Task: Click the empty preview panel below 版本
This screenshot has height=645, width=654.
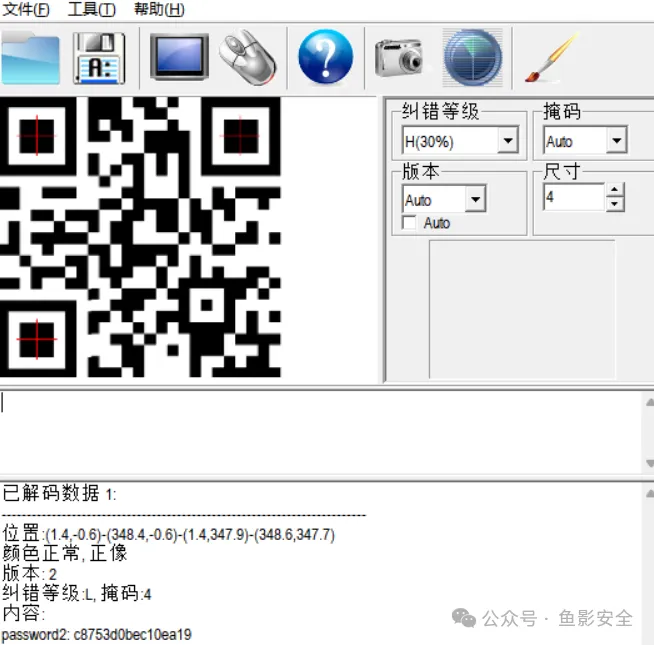Action: [522, 310]
